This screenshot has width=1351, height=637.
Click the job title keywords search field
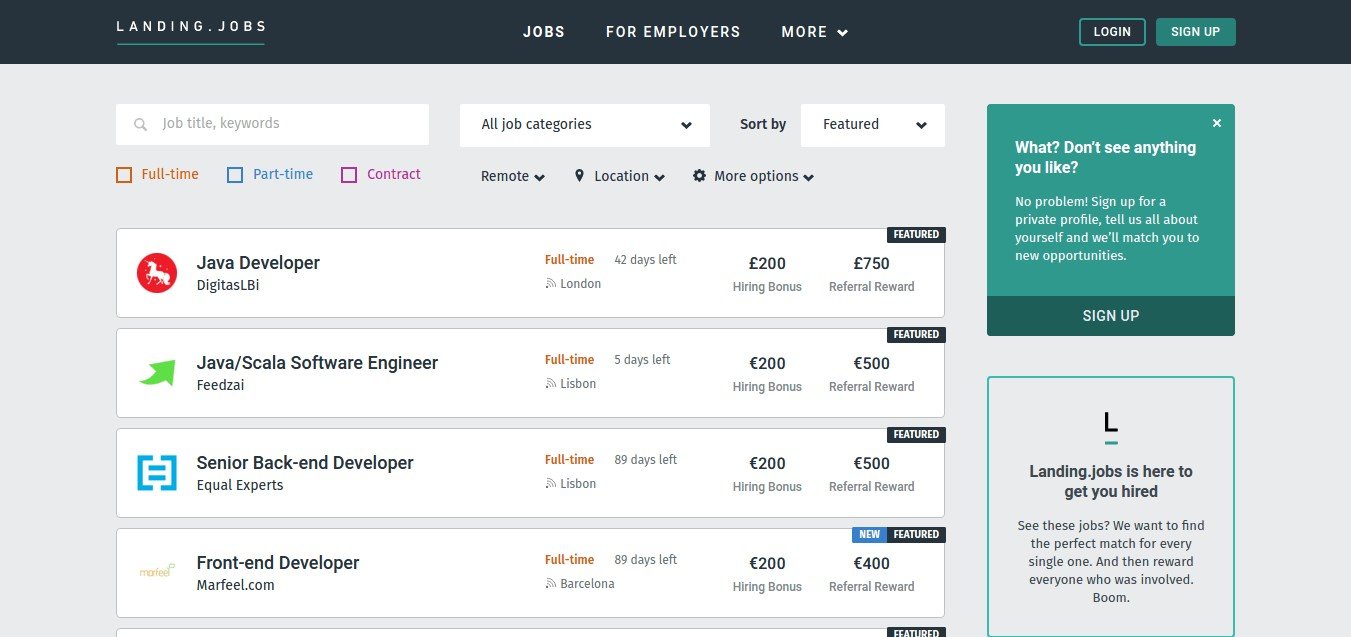[272, 124]
